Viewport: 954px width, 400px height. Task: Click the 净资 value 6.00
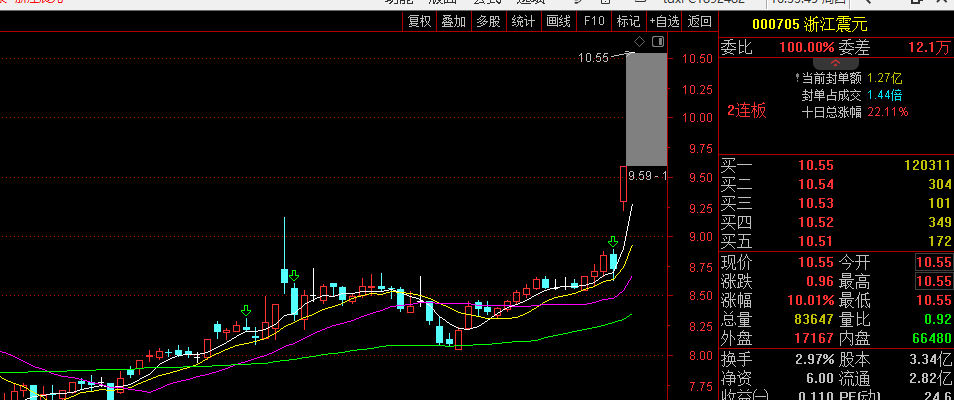pos(820,378)
